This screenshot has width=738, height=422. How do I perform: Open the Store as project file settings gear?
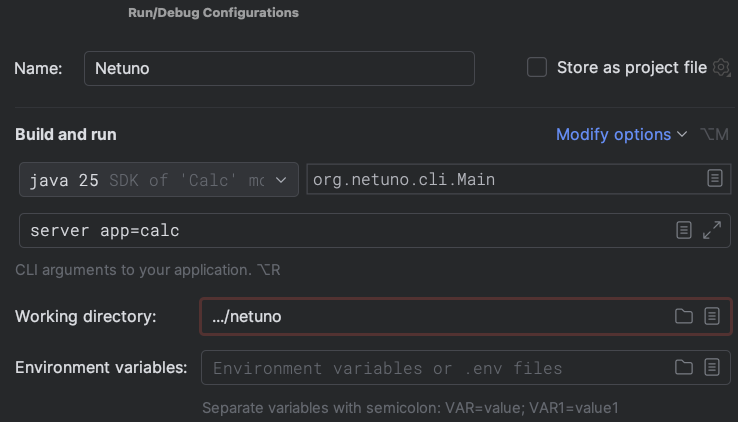coord(722,68)
